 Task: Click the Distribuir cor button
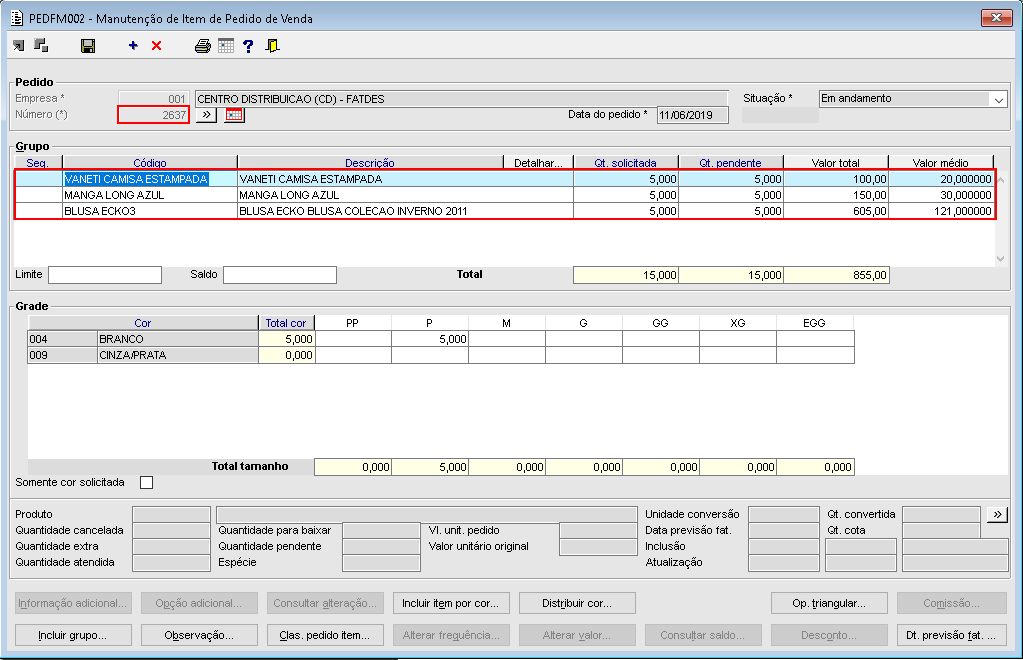coord(577,603)
